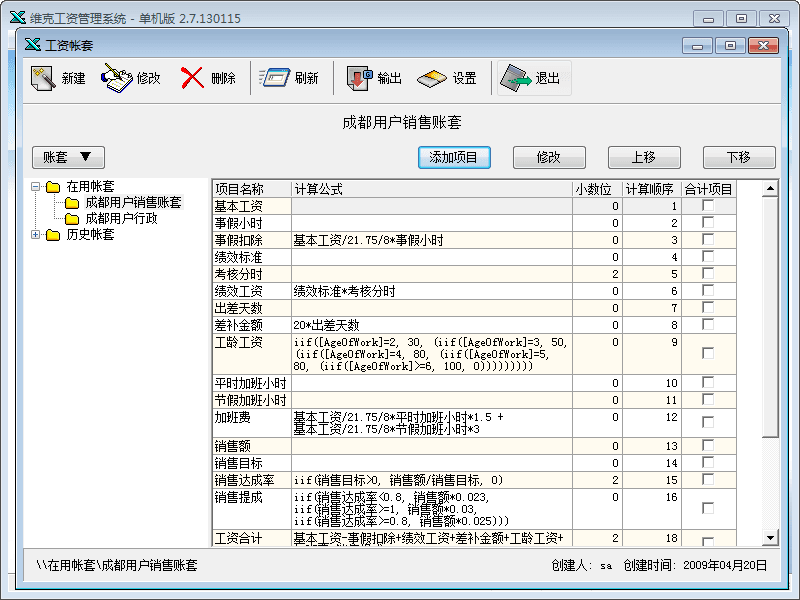Click the 计算公式 column header
This screenshot has width=800, height=600.
(x=430, y=189)
